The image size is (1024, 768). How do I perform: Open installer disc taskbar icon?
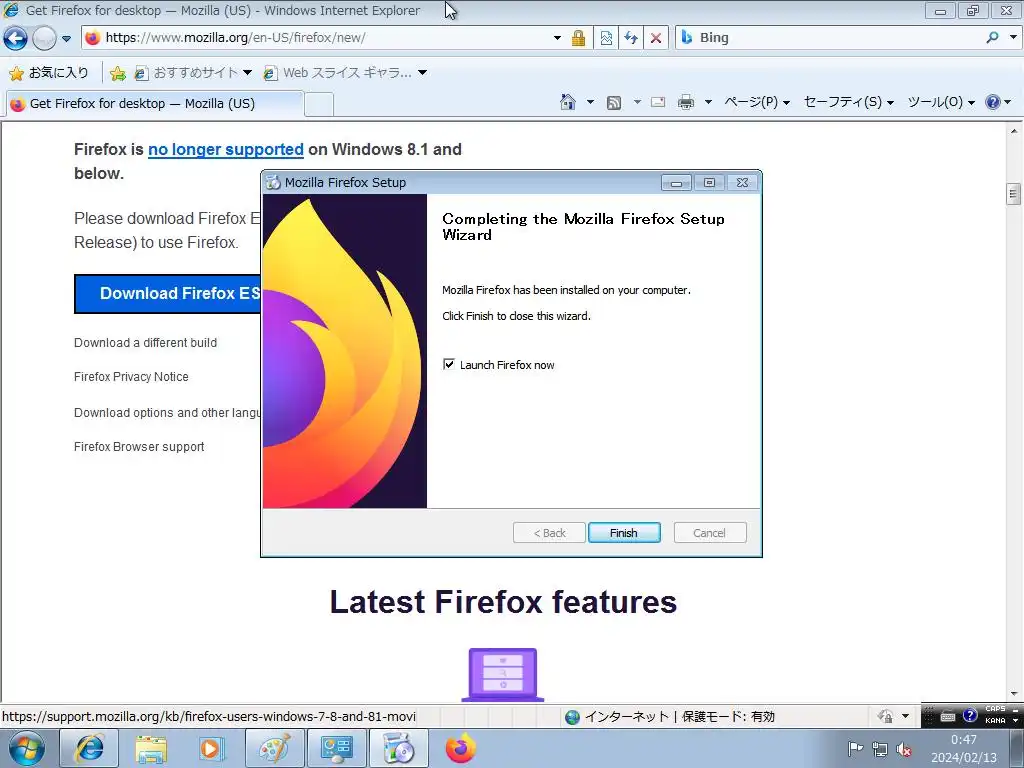(399, 748)
